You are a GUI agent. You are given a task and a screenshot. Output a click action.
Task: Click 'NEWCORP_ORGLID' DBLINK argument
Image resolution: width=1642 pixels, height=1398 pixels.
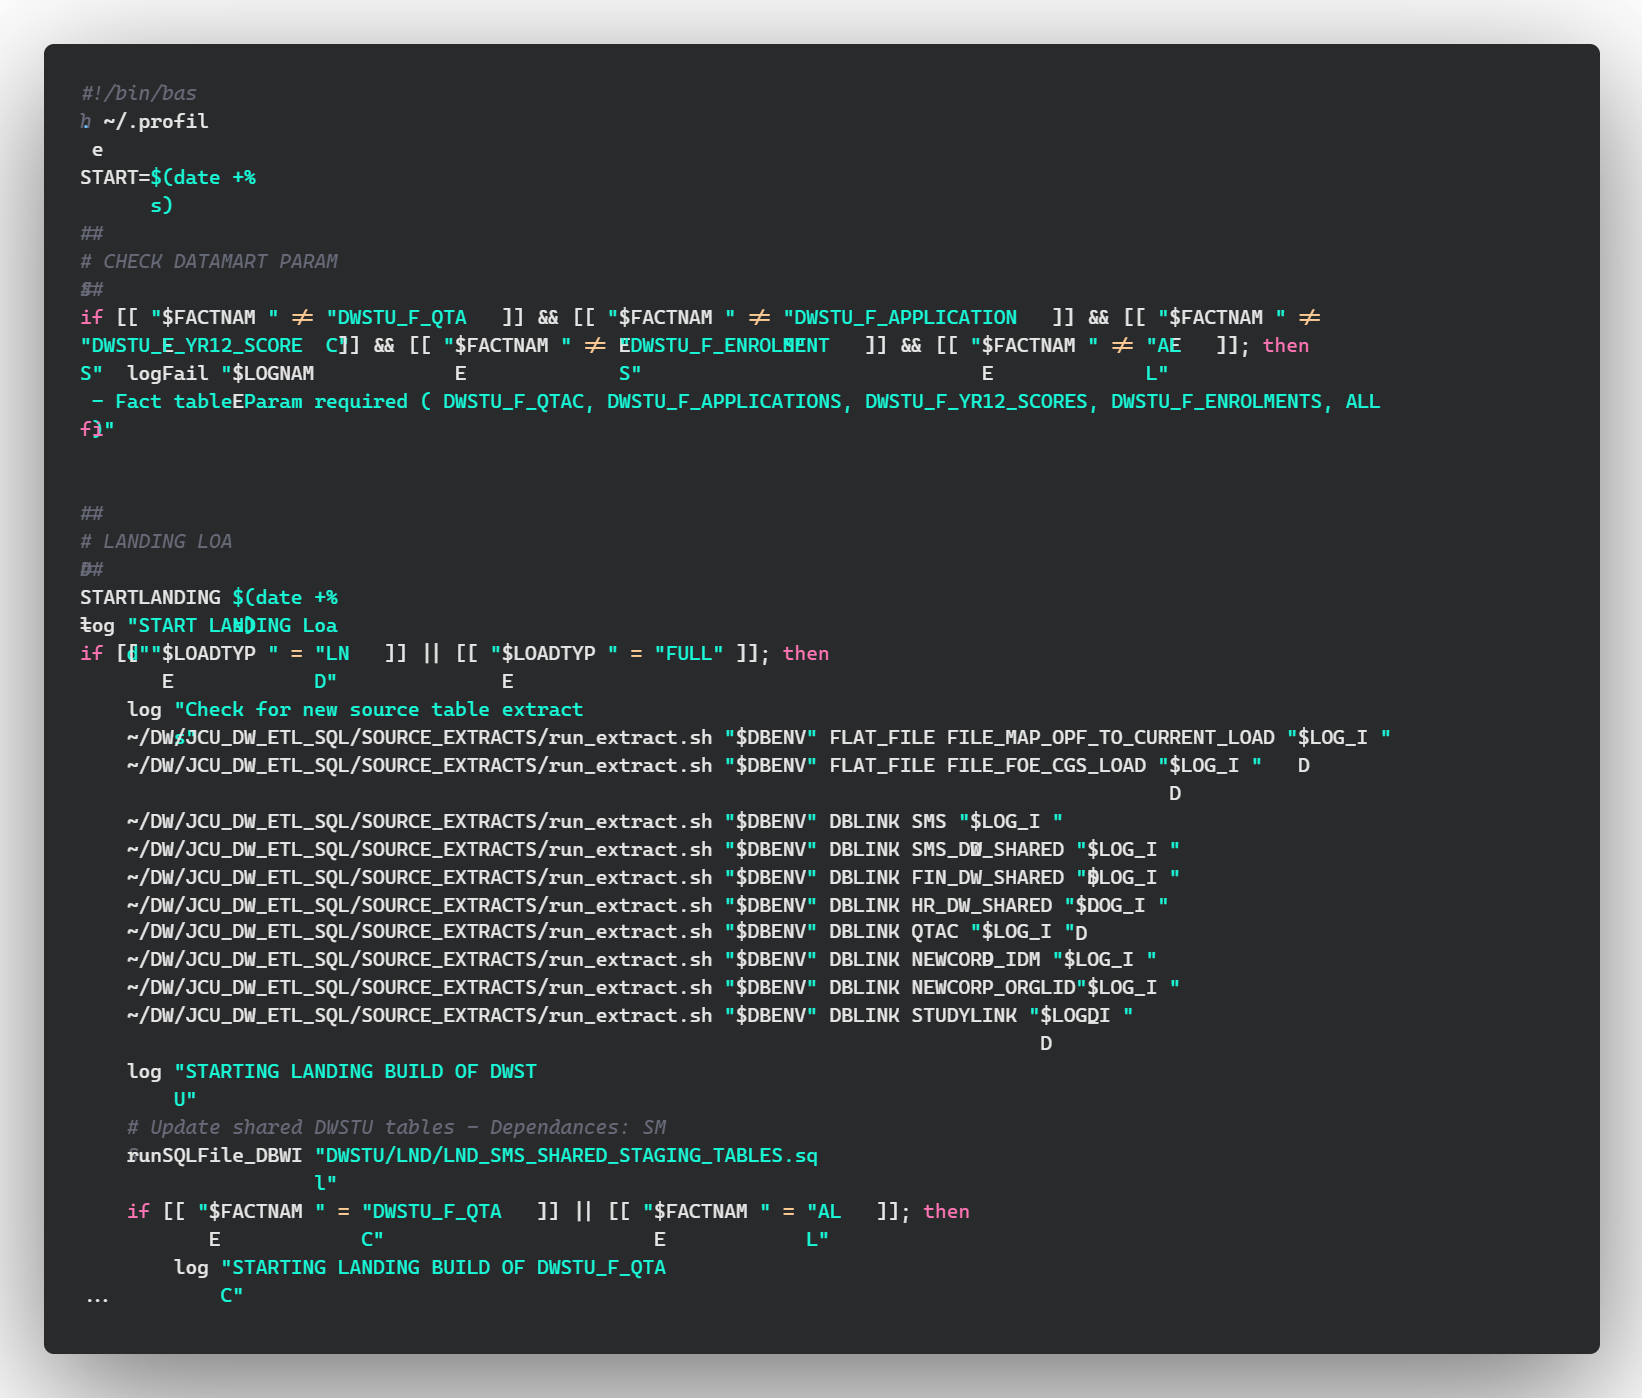(993, 987)
